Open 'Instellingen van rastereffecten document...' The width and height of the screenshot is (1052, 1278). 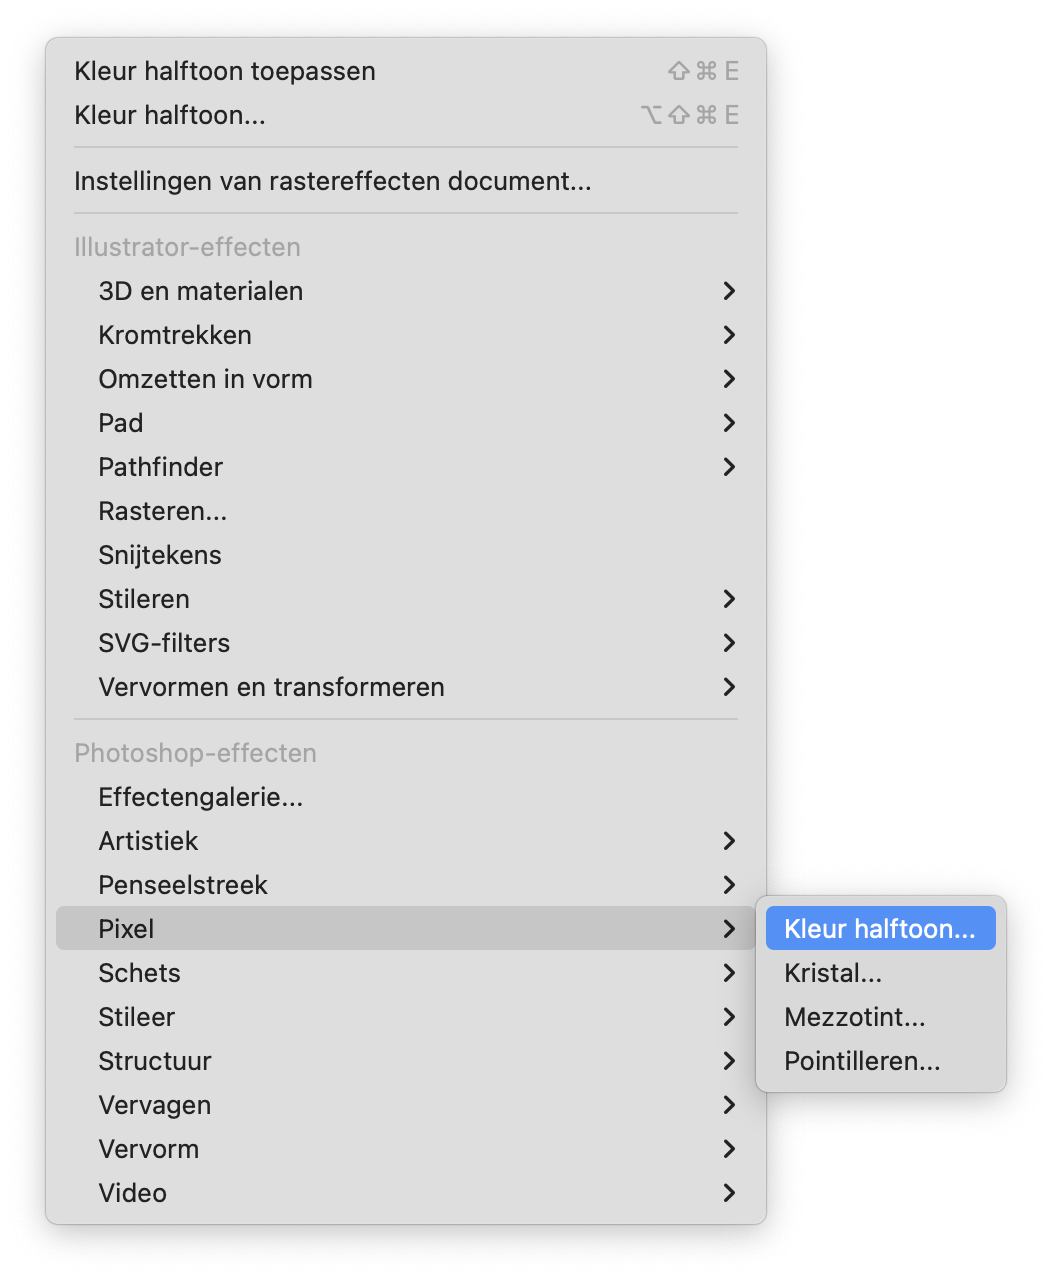tap(332, 181)
